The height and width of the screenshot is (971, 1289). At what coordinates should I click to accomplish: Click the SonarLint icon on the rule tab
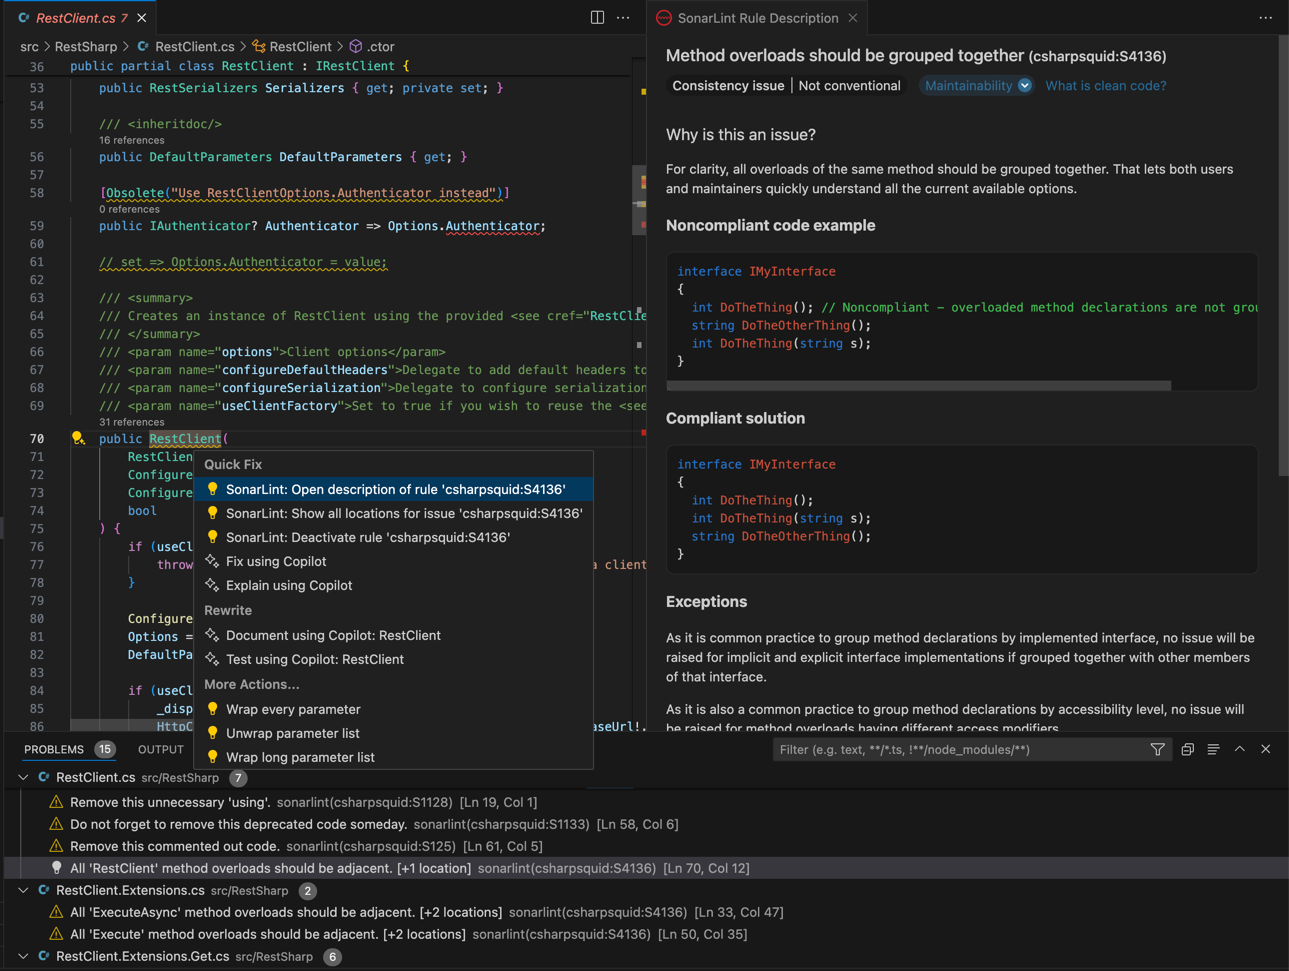pyautogui.click(x=662, y=17)
